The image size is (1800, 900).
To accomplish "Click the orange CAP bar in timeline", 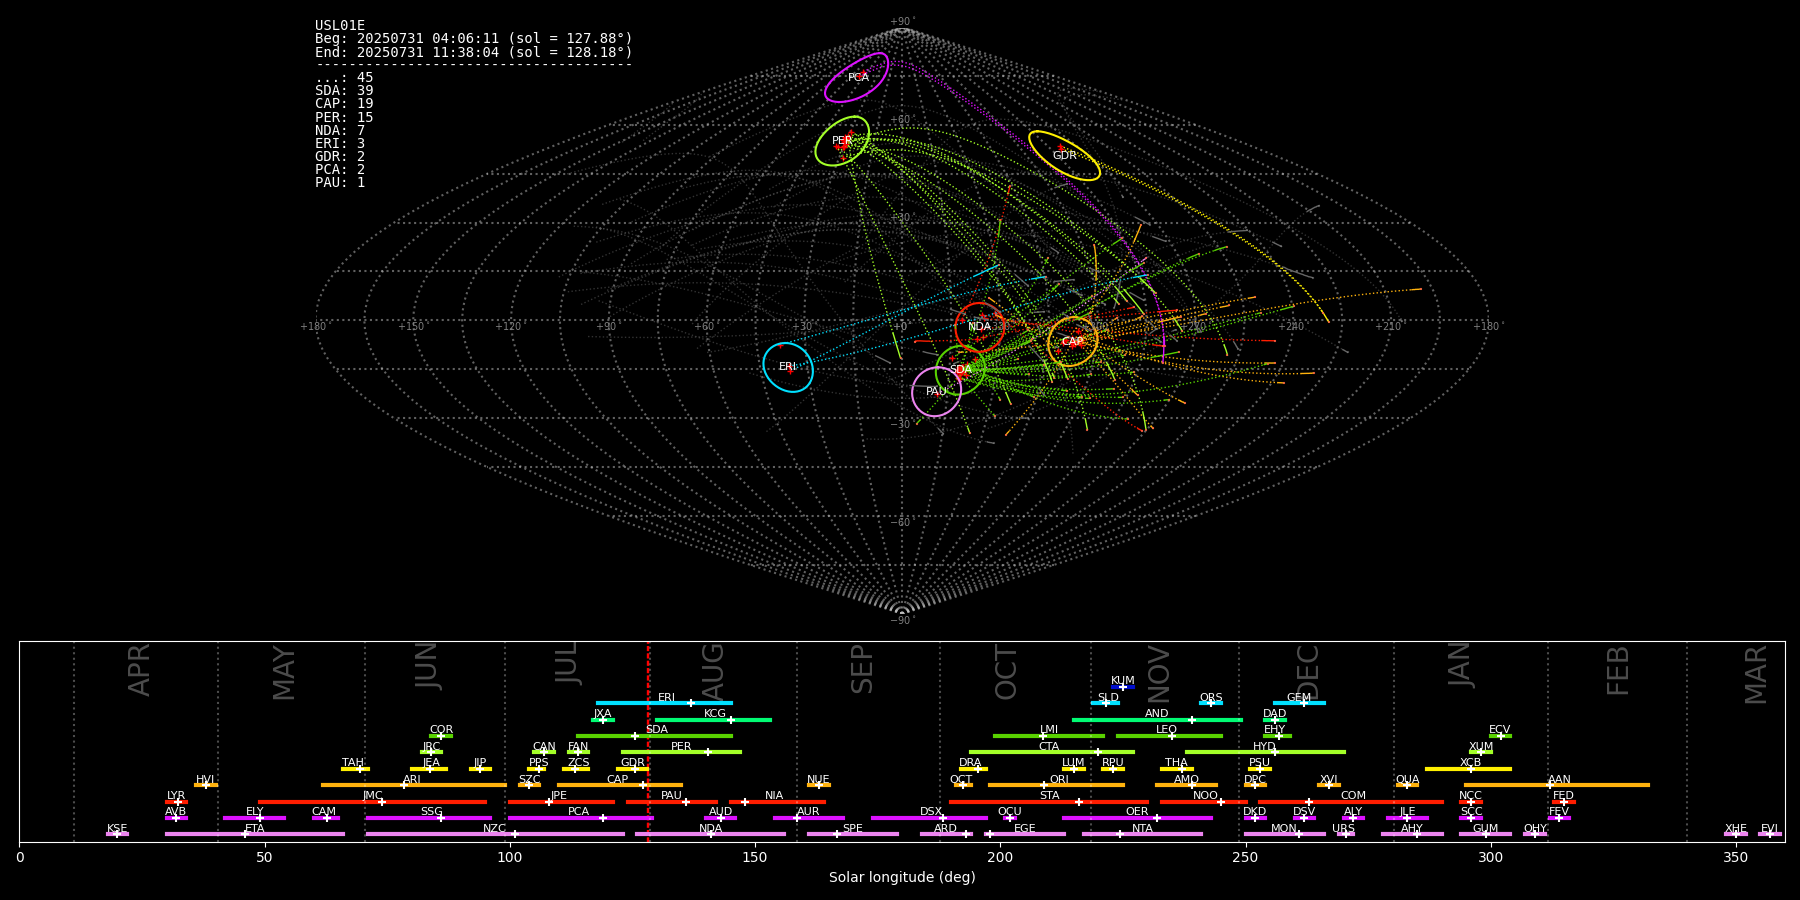I will [620, 785].
